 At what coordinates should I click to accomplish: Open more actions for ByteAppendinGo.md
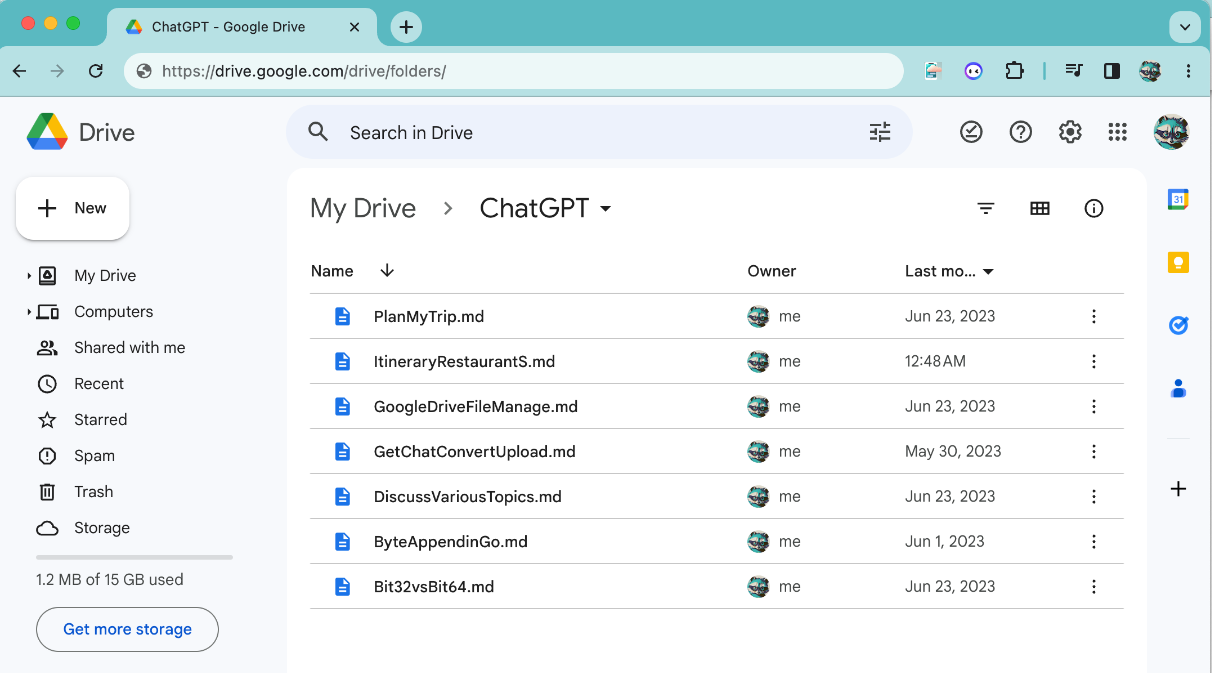click(1094, 541)
